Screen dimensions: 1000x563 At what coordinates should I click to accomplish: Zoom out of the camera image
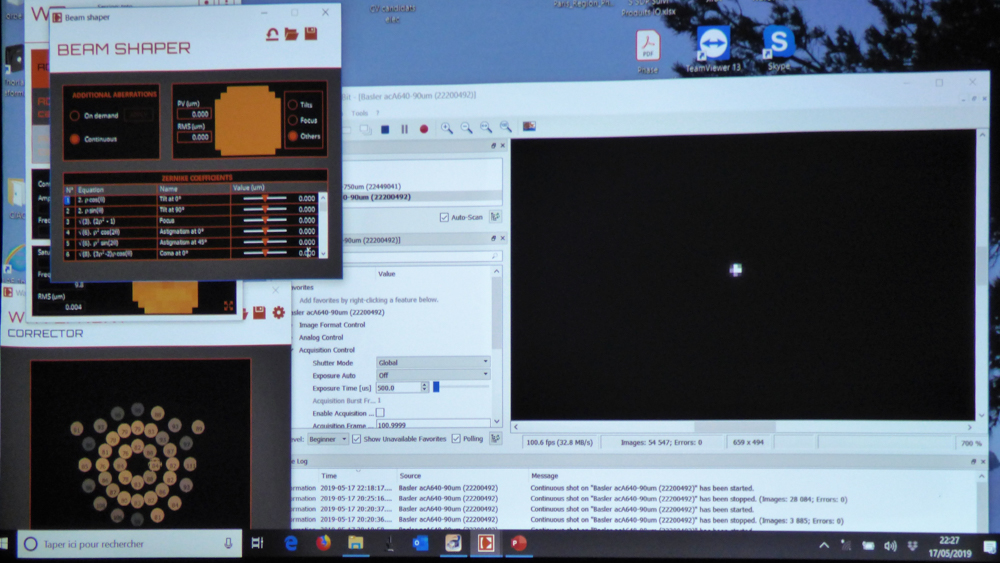click(467, 129)
